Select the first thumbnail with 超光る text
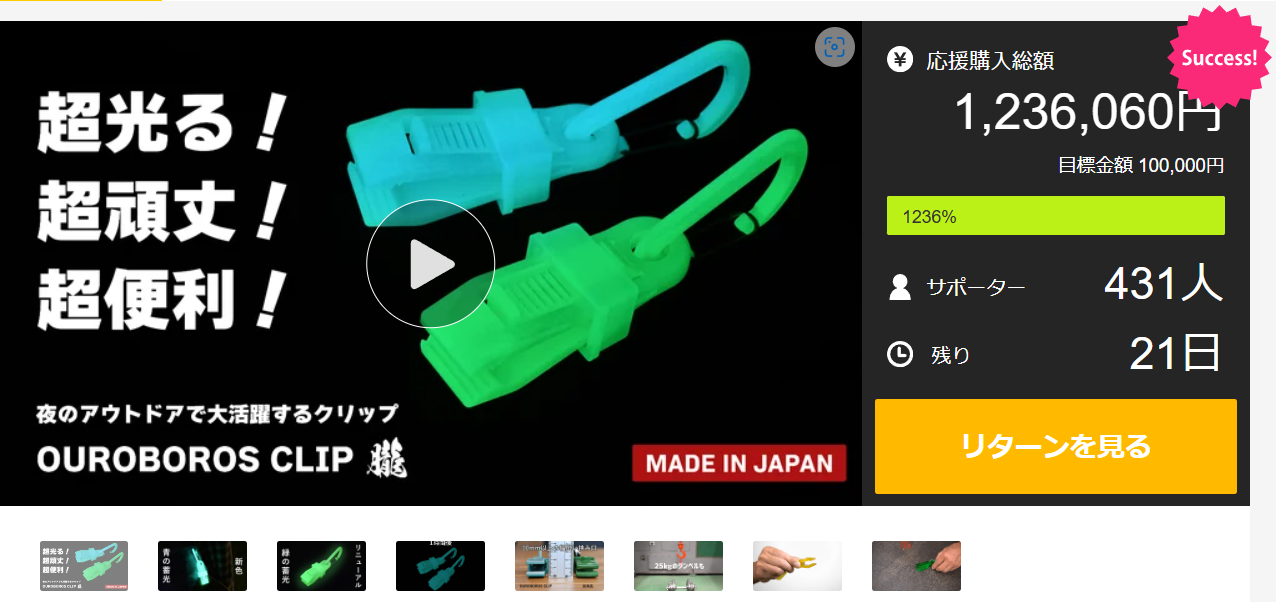 84,566
